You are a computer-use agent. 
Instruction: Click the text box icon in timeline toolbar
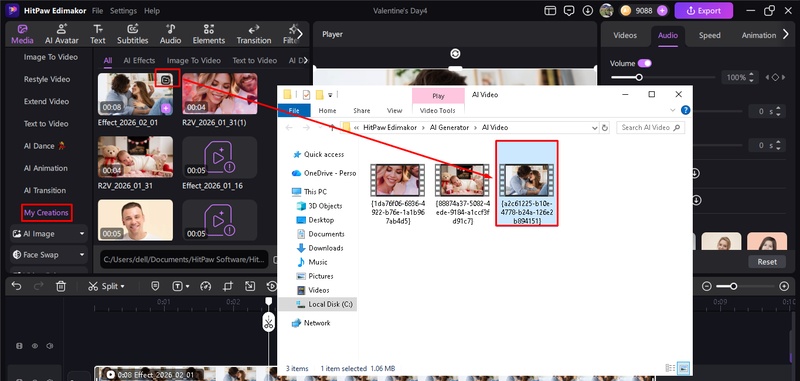177,286
